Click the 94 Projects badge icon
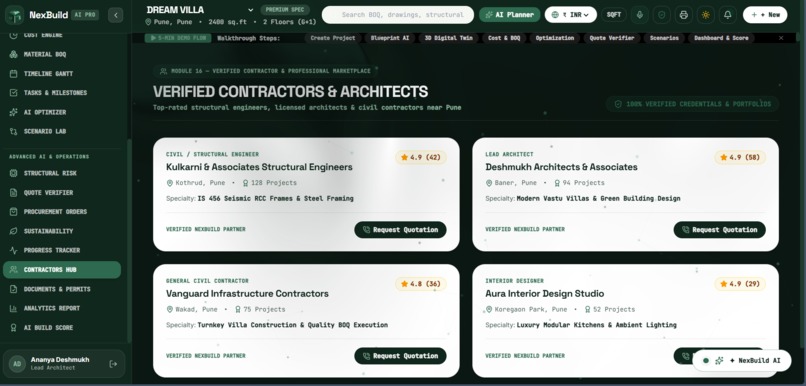 (557, 183)
